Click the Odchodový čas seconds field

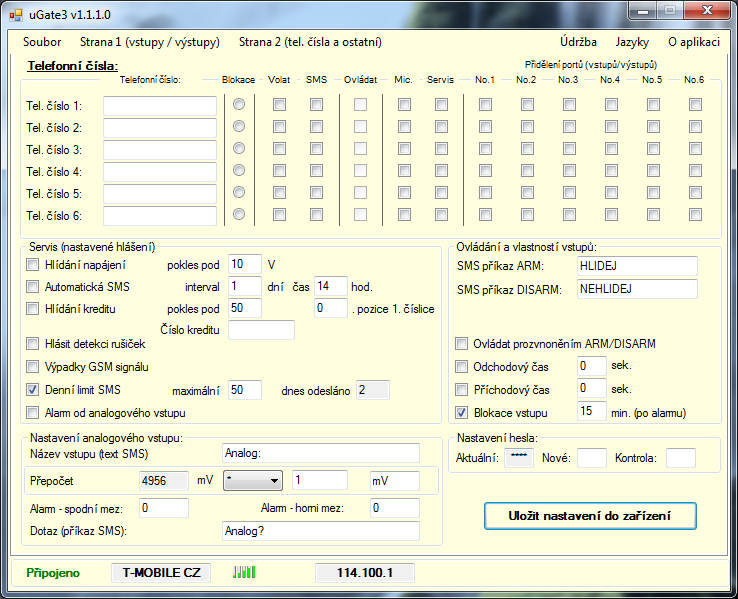pyautogui.click(x=592, y=366)
